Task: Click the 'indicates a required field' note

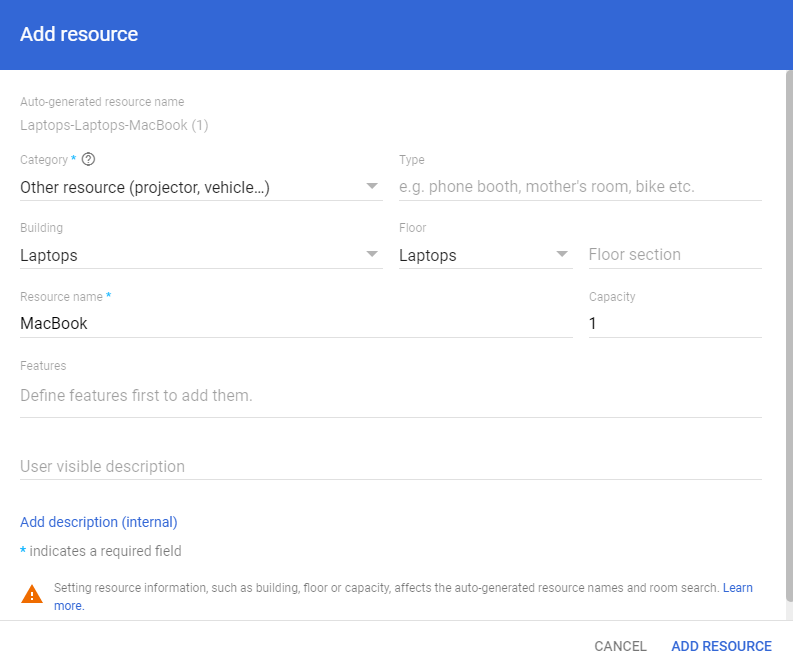Action: click(105, 551)
